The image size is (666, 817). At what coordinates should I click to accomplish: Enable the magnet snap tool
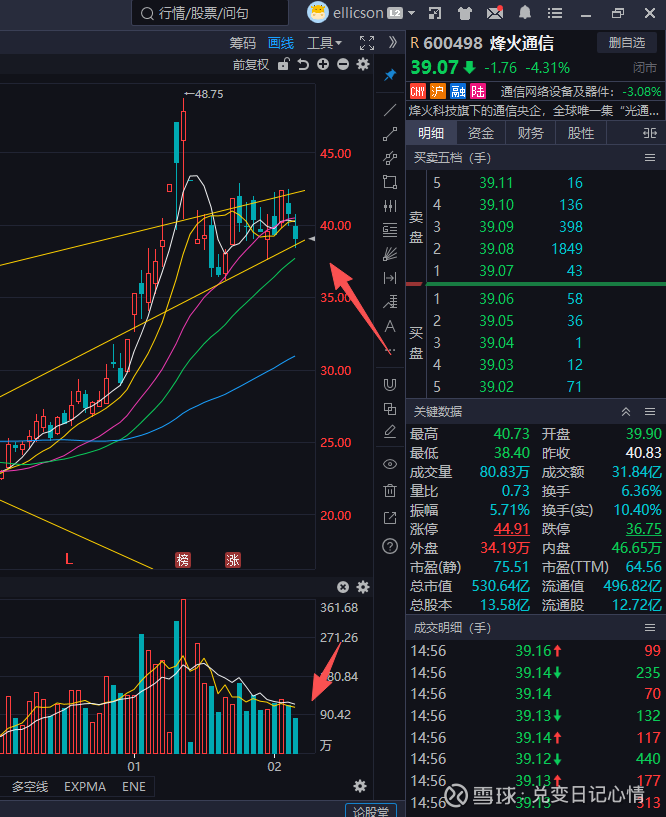tap(390, 384)
